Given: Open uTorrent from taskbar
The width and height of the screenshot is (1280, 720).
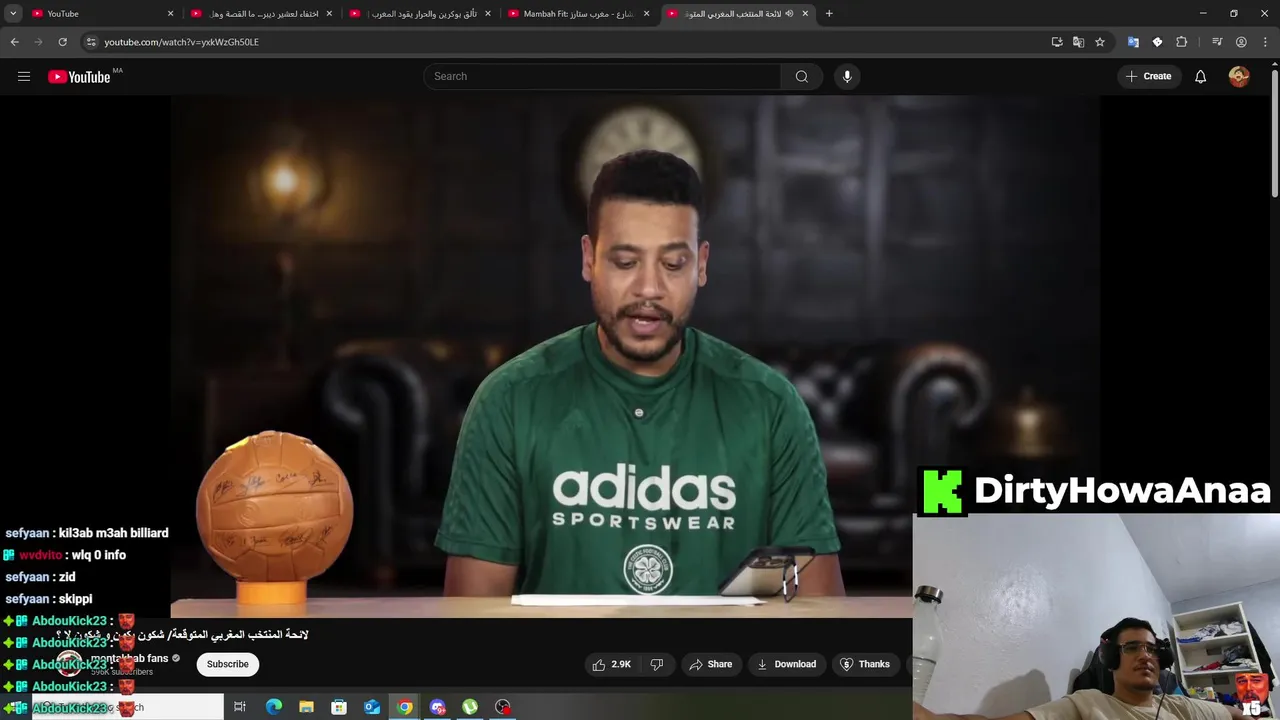Looking at the screenshot, I should coord(470,707).
